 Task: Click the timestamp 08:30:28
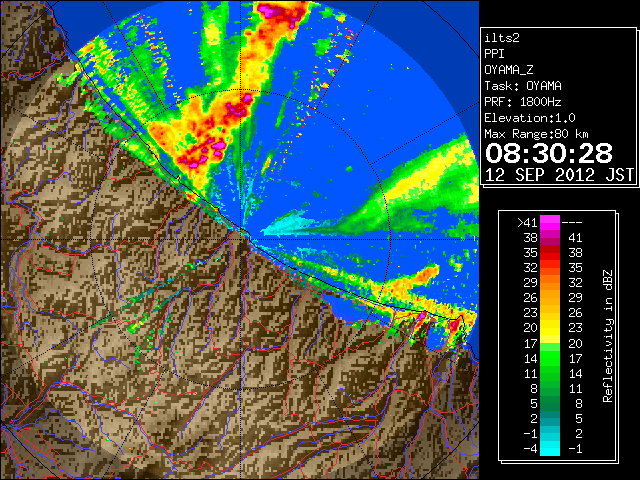pyautogui.click(x=549, y=153)
